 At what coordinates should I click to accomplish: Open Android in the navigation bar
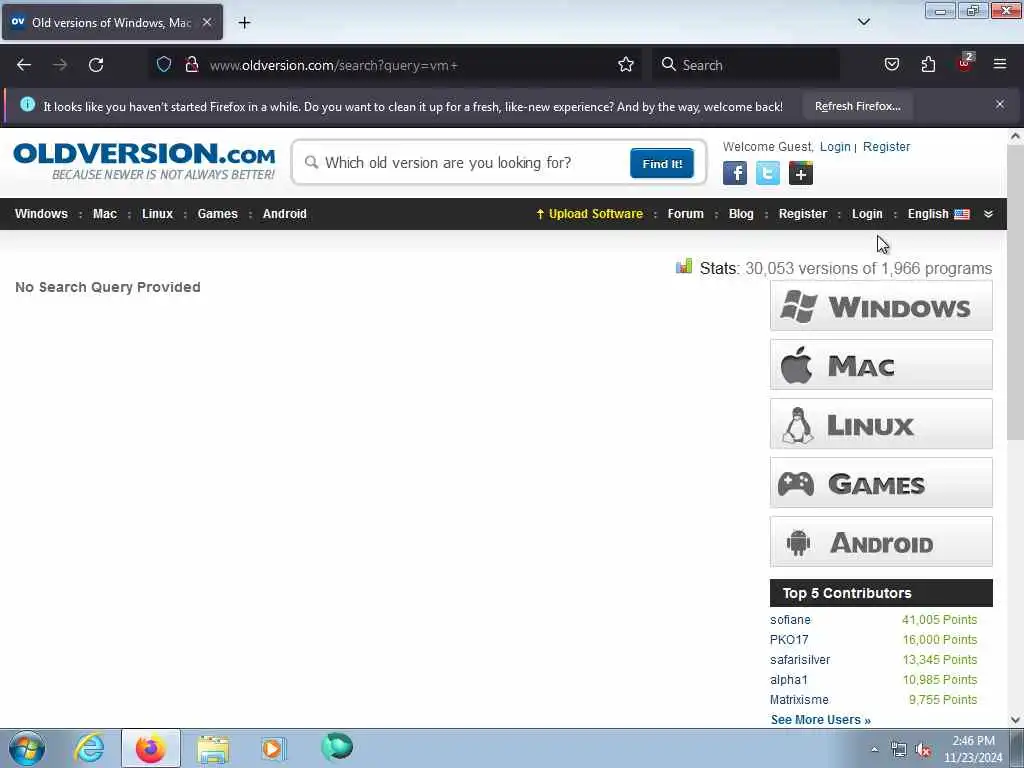tap(284, 214)
